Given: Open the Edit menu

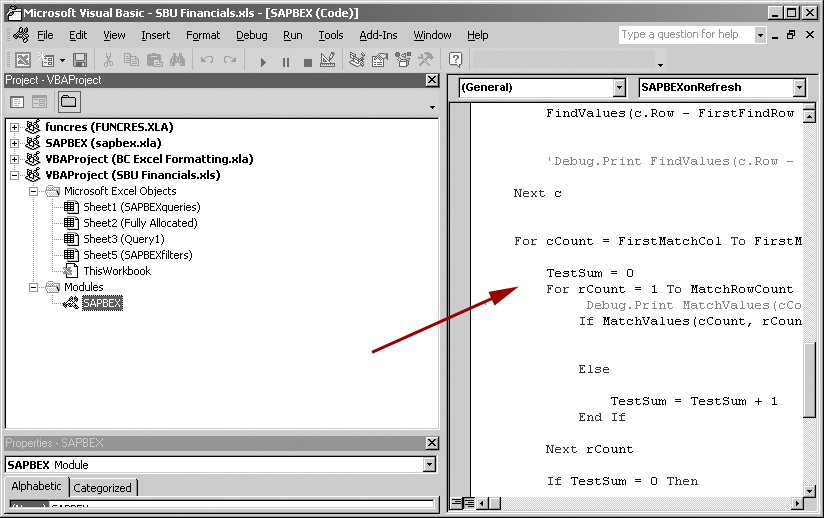Looking at the screenshot, I should click(x=78, y=35).
